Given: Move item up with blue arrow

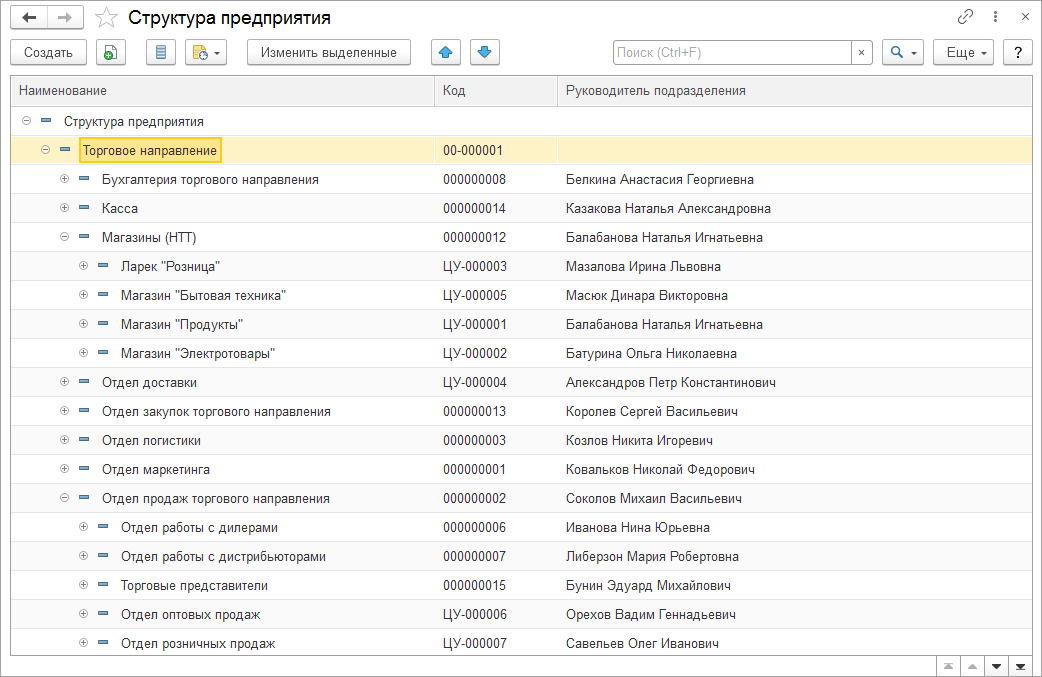Looking at the screenshot, I should point(446,53).
